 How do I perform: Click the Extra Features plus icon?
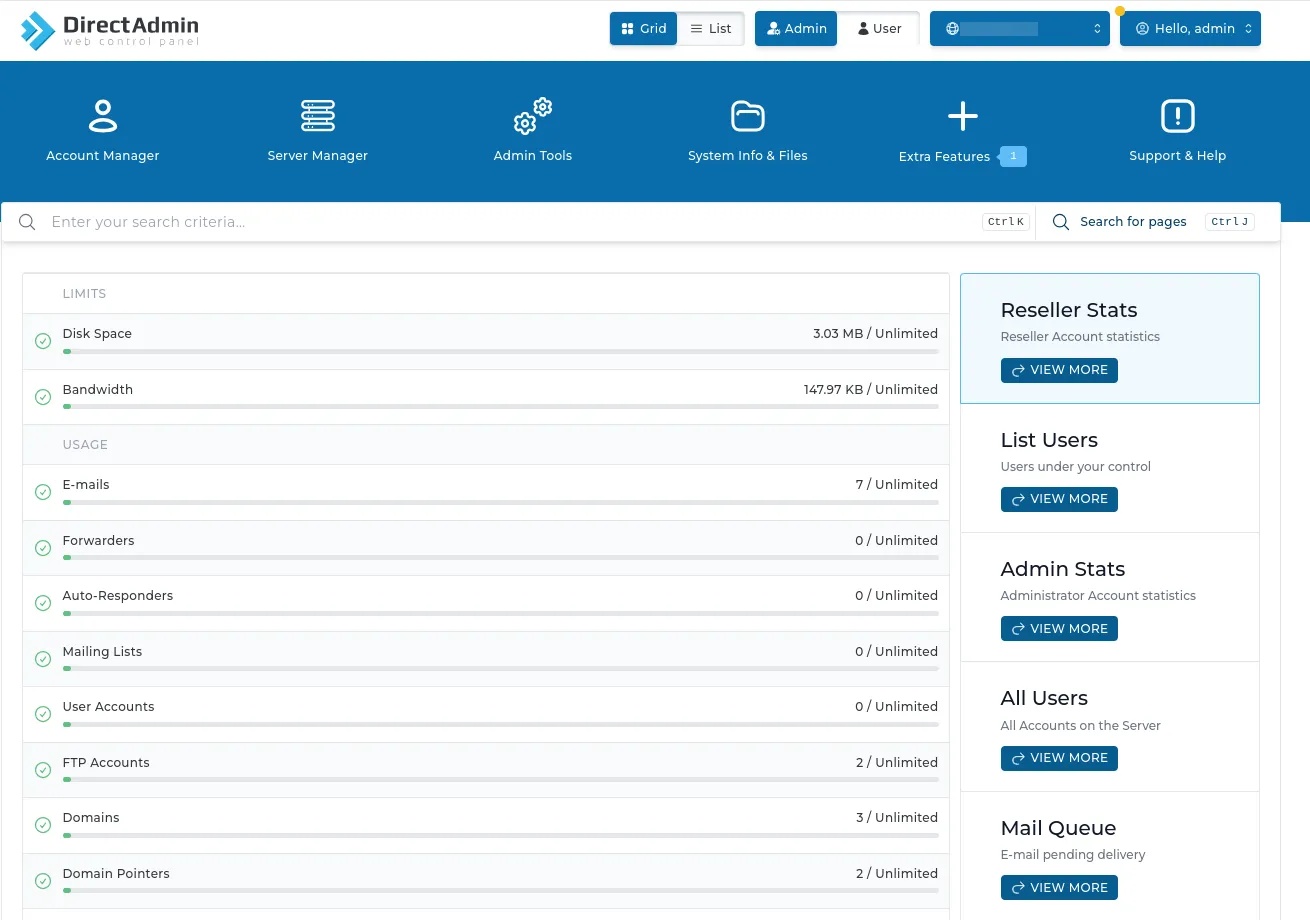(x=962, y=116)
